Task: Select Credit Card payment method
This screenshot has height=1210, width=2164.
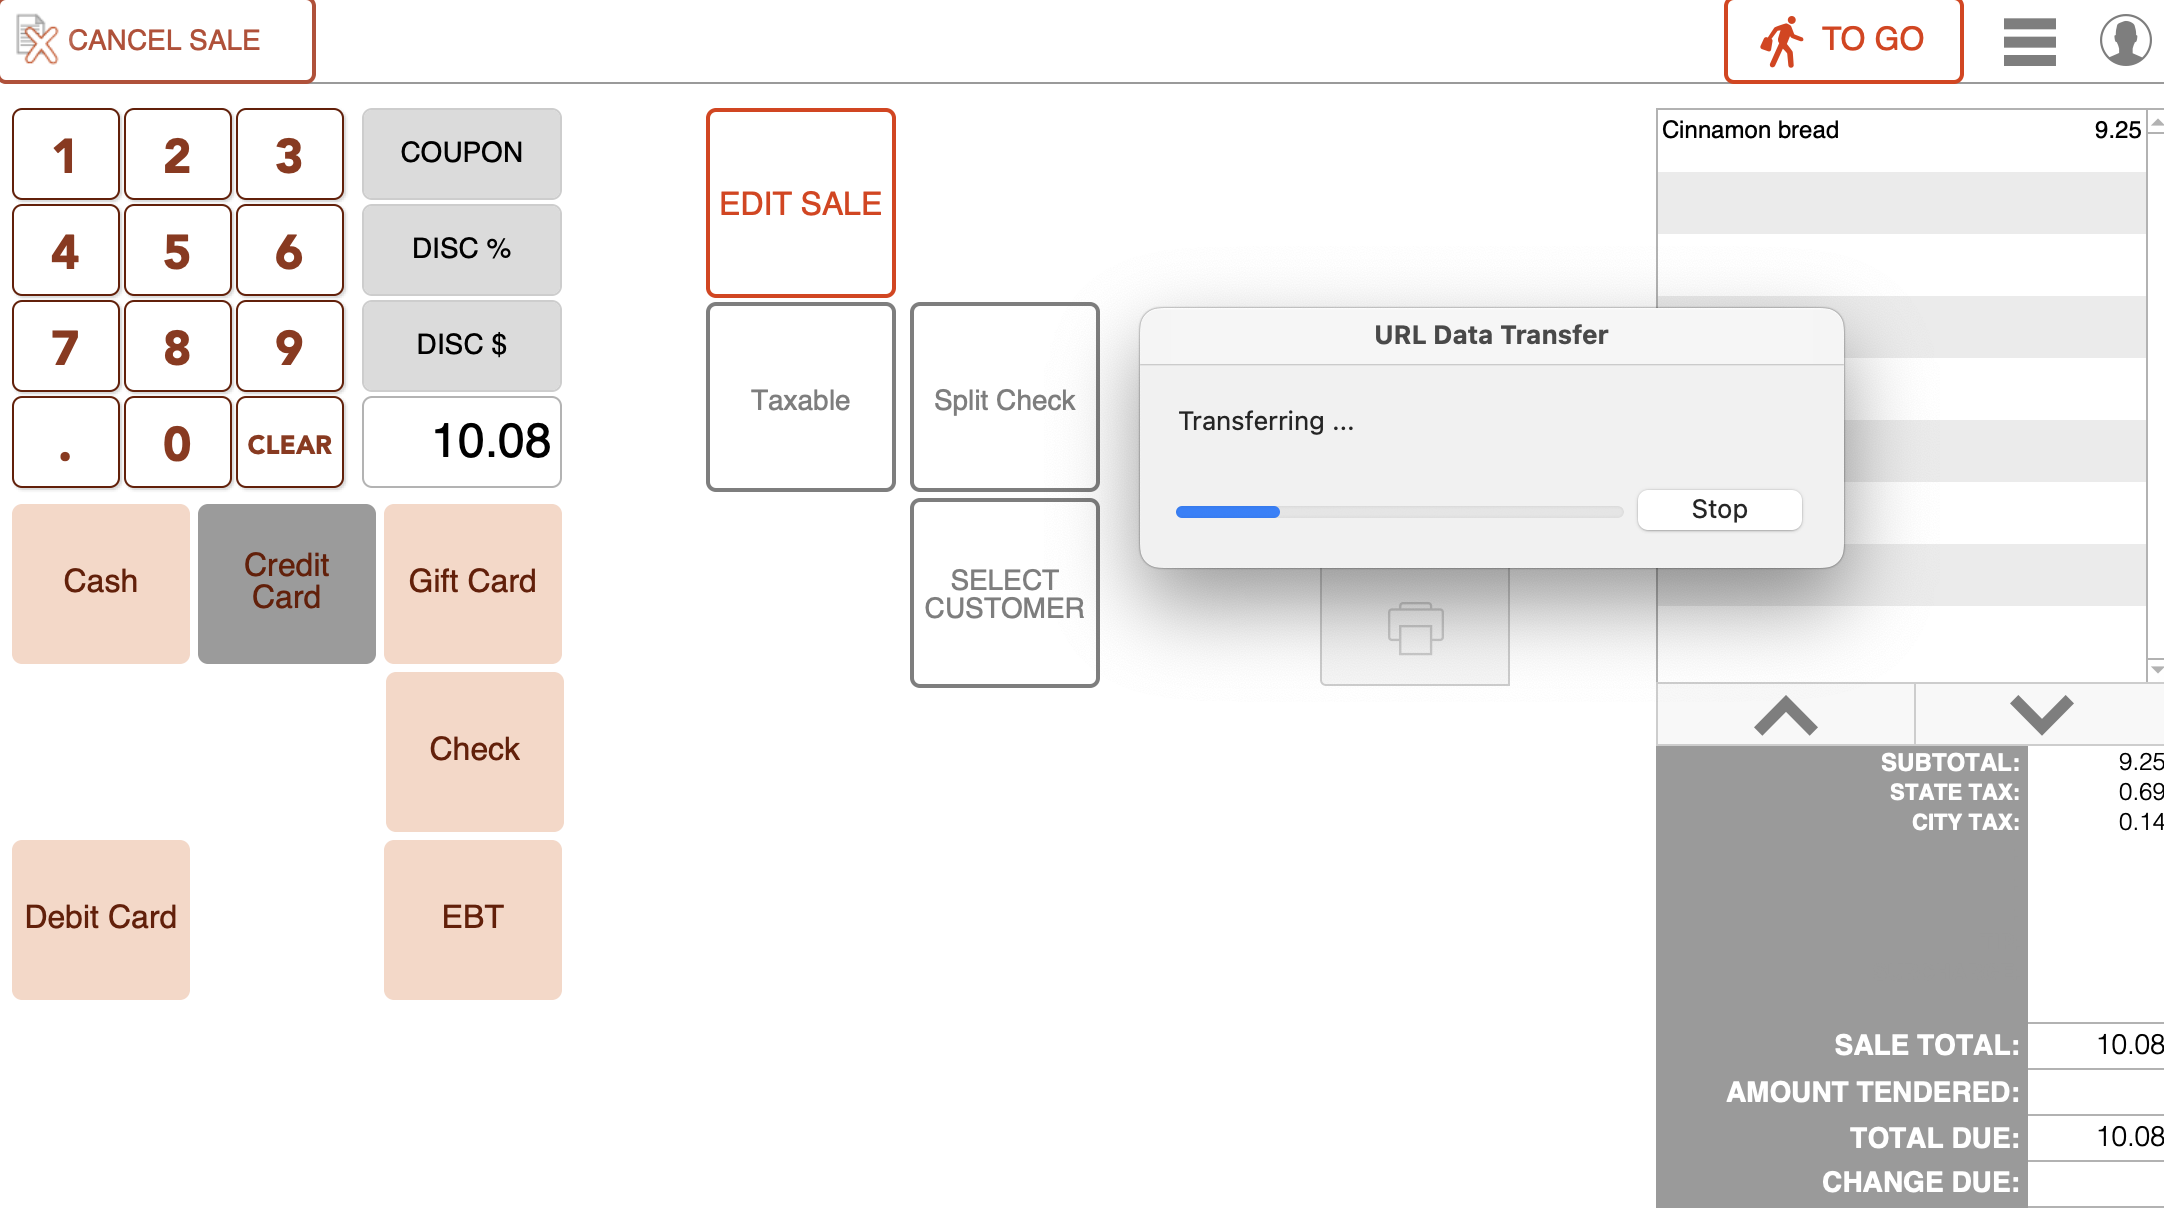Action: click(287, 583)
